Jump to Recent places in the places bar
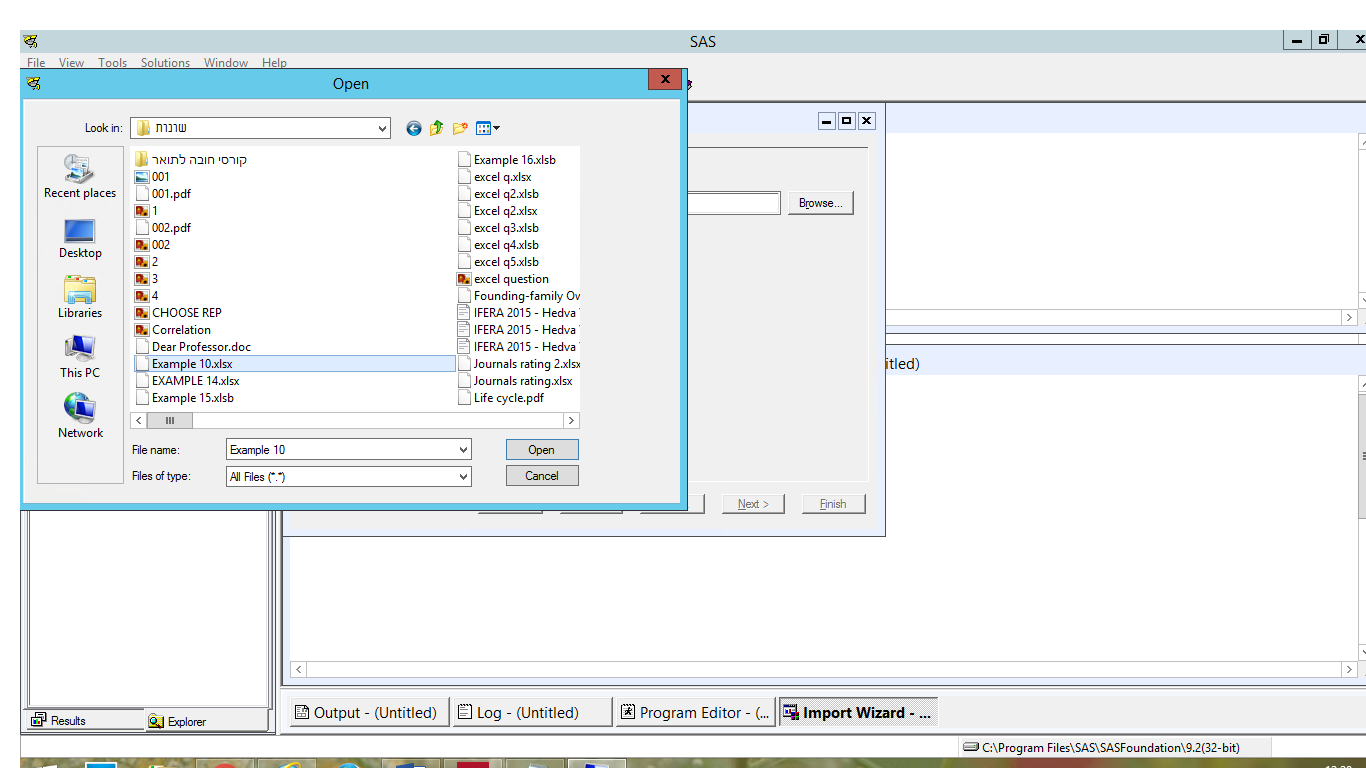Screen dimensions: 1366x768 80,176
